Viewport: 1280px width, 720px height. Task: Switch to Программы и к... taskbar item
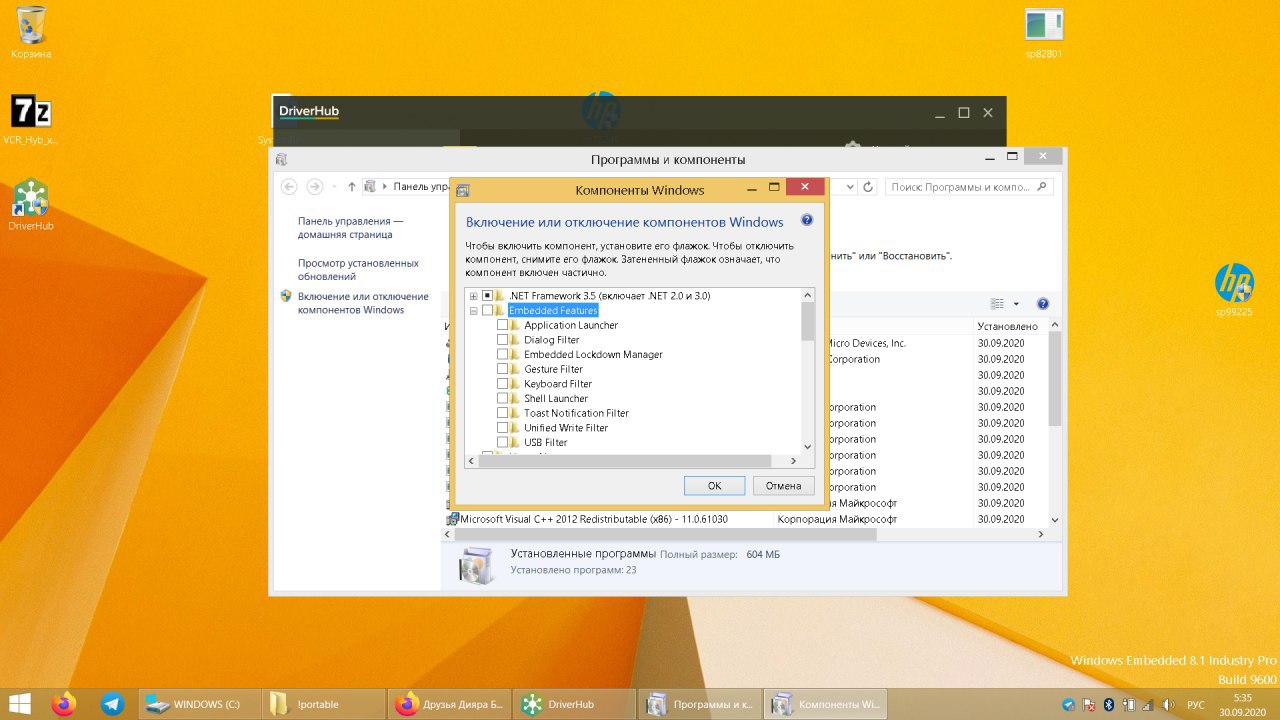click(x=699, y=704)
